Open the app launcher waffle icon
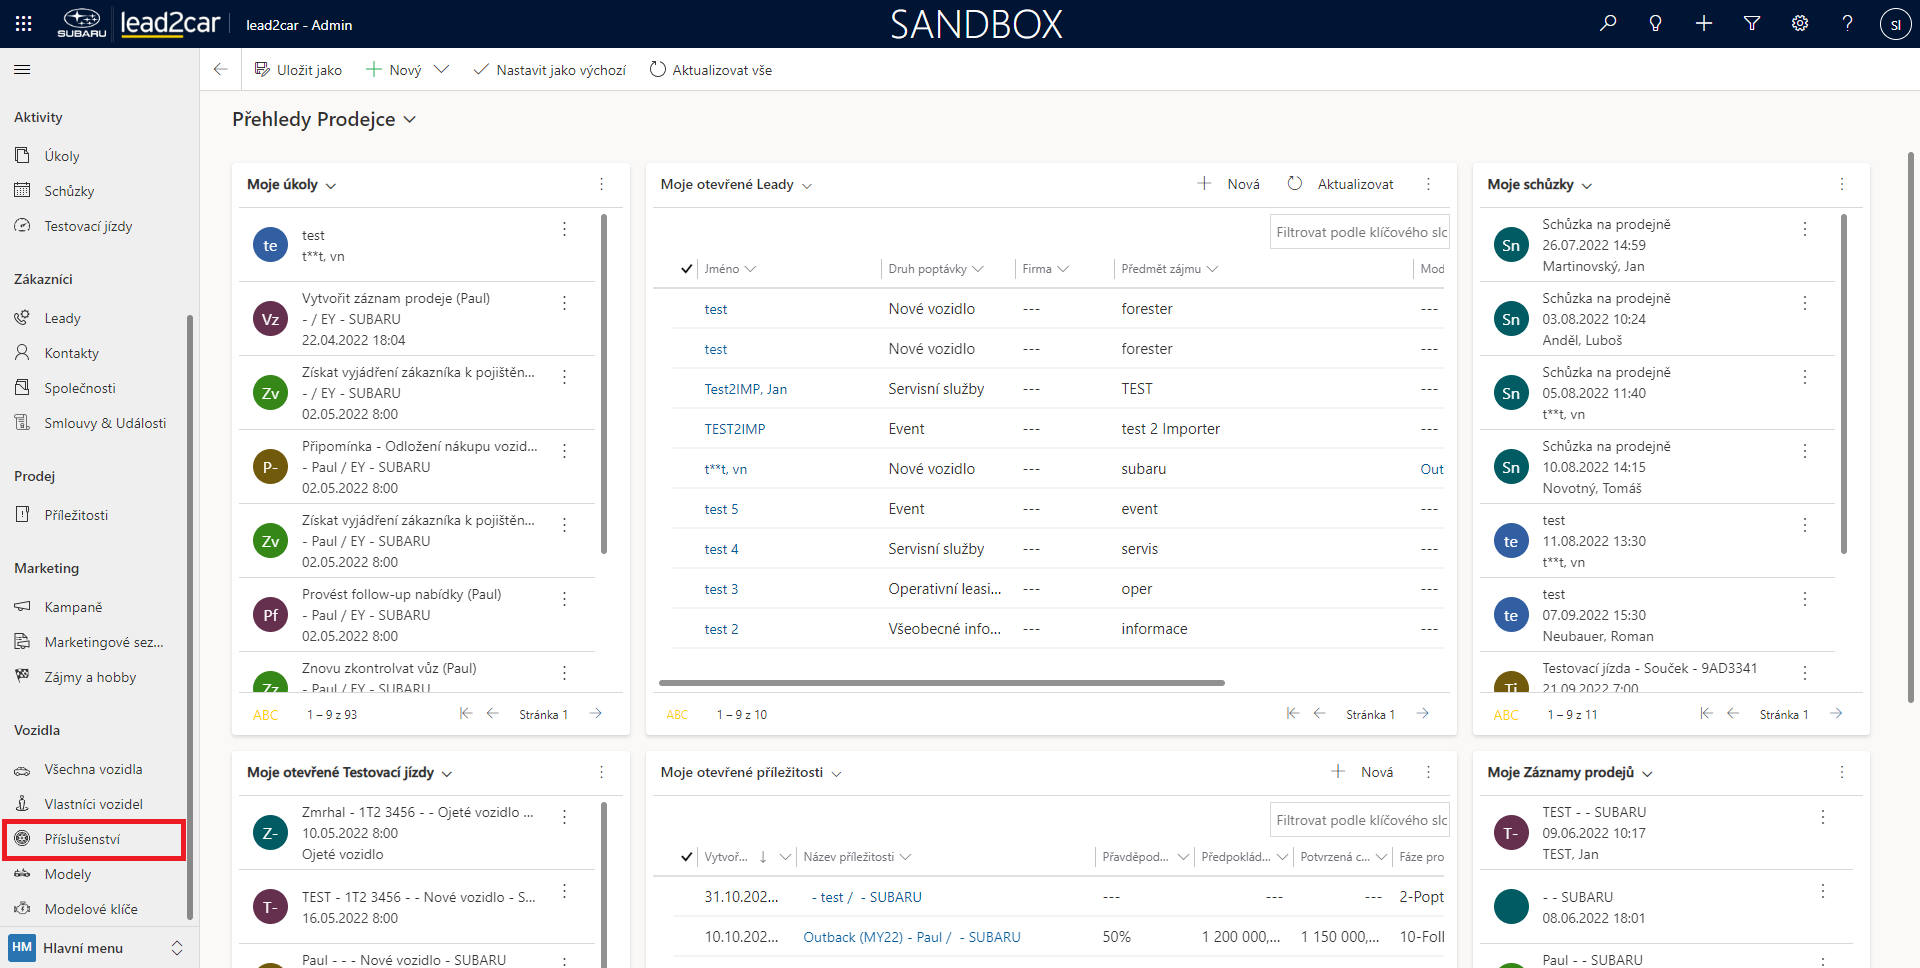 (24, 24)
